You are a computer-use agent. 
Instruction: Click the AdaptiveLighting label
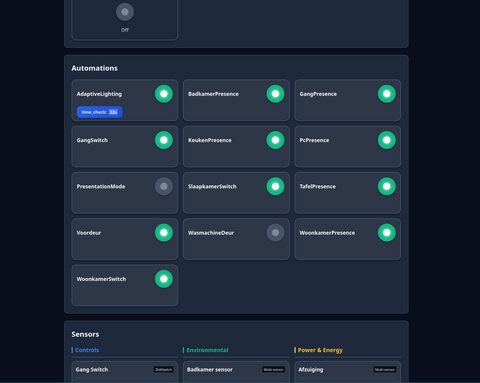[99, 94]
